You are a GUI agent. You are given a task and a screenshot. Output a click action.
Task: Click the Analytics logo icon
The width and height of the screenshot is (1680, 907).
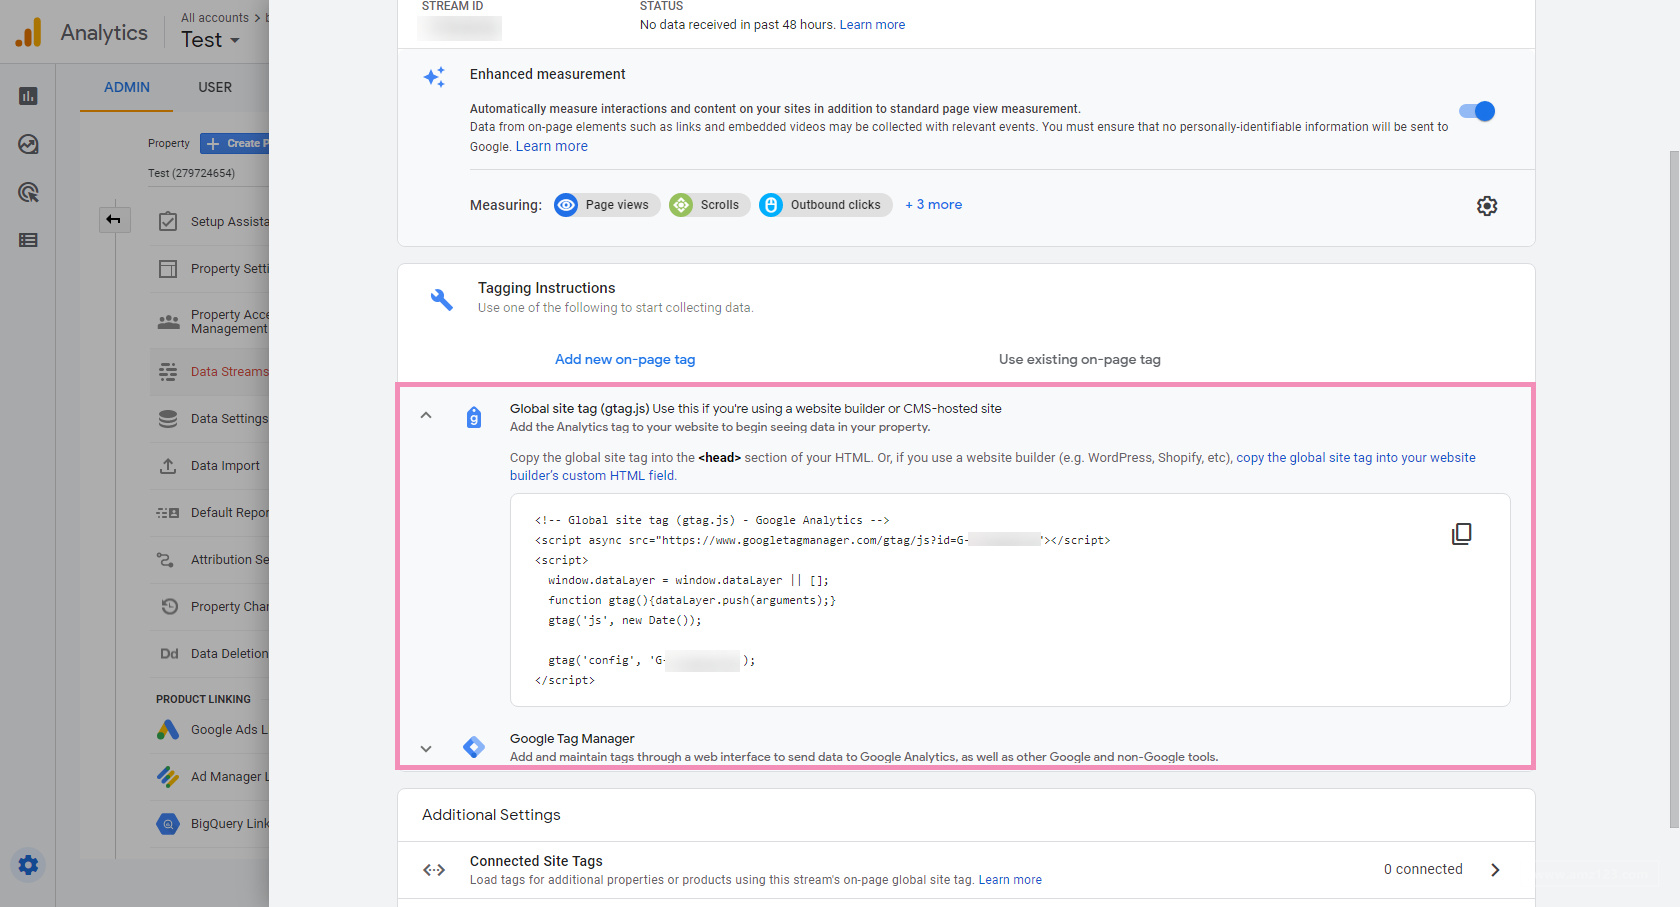click(x=29, y=32)
